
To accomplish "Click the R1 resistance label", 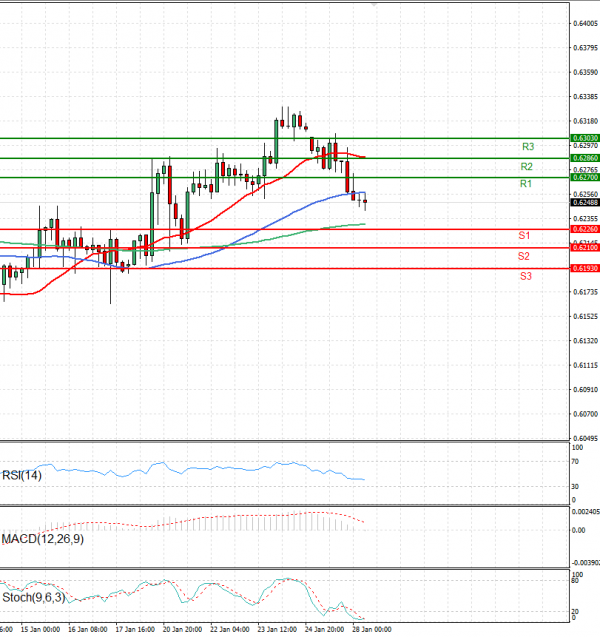I will (526, 184).
